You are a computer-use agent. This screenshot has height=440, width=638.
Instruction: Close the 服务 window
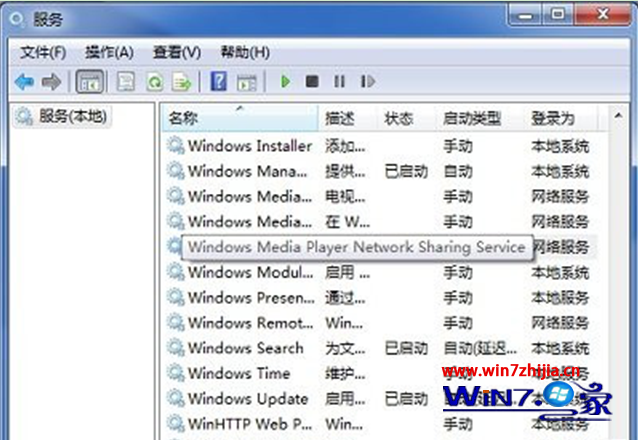(603, 15)
